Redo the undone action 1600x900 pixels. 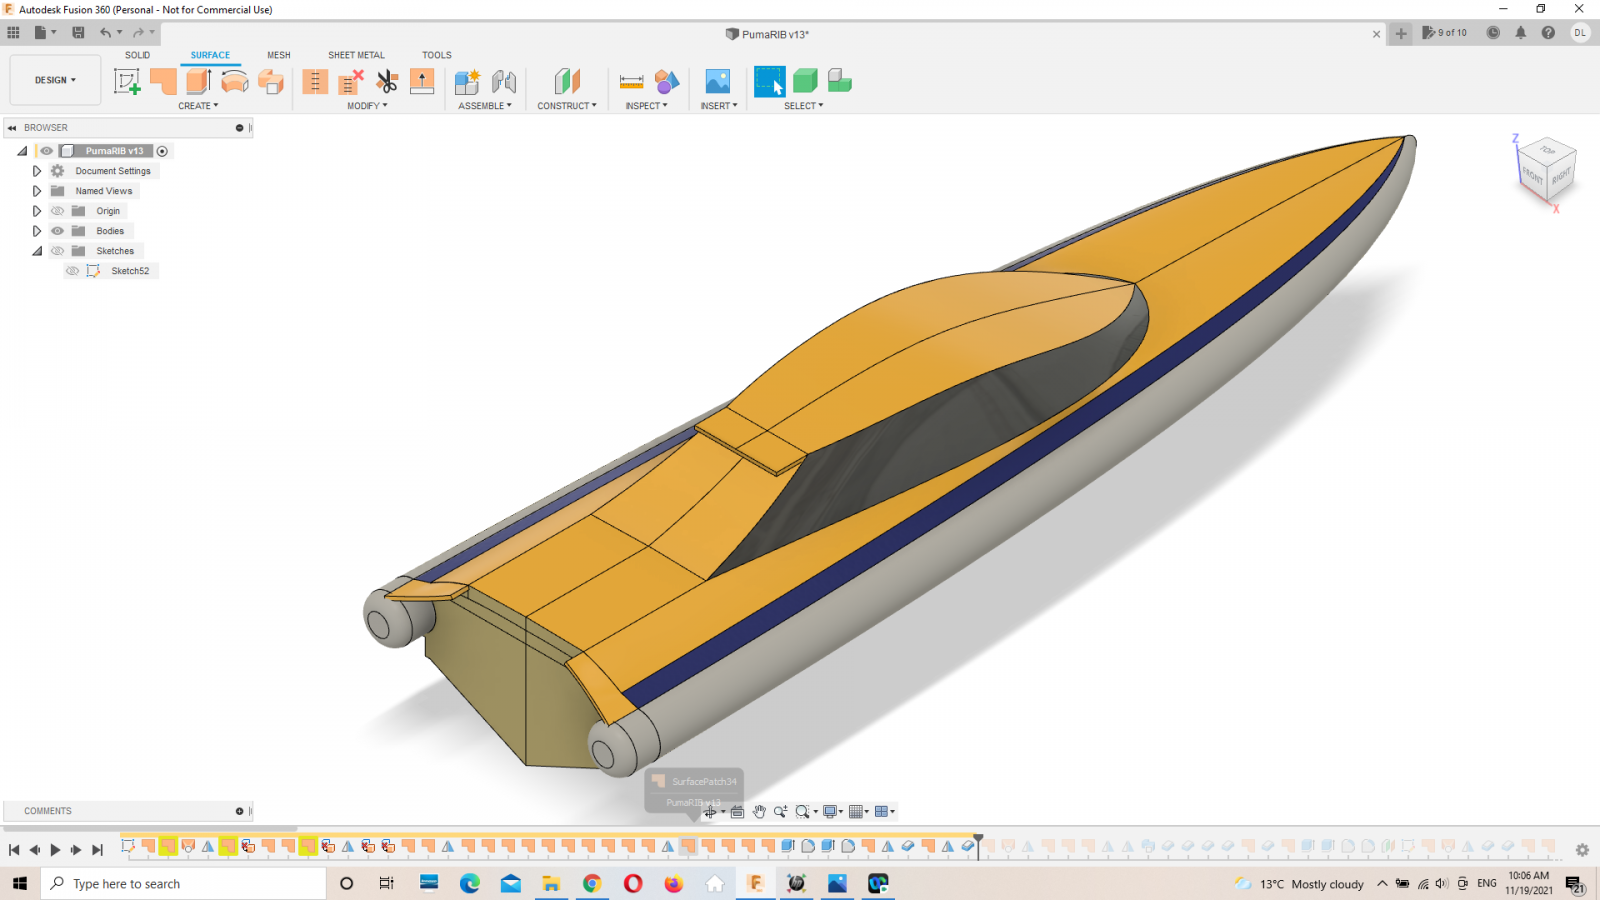coord(138,33)
